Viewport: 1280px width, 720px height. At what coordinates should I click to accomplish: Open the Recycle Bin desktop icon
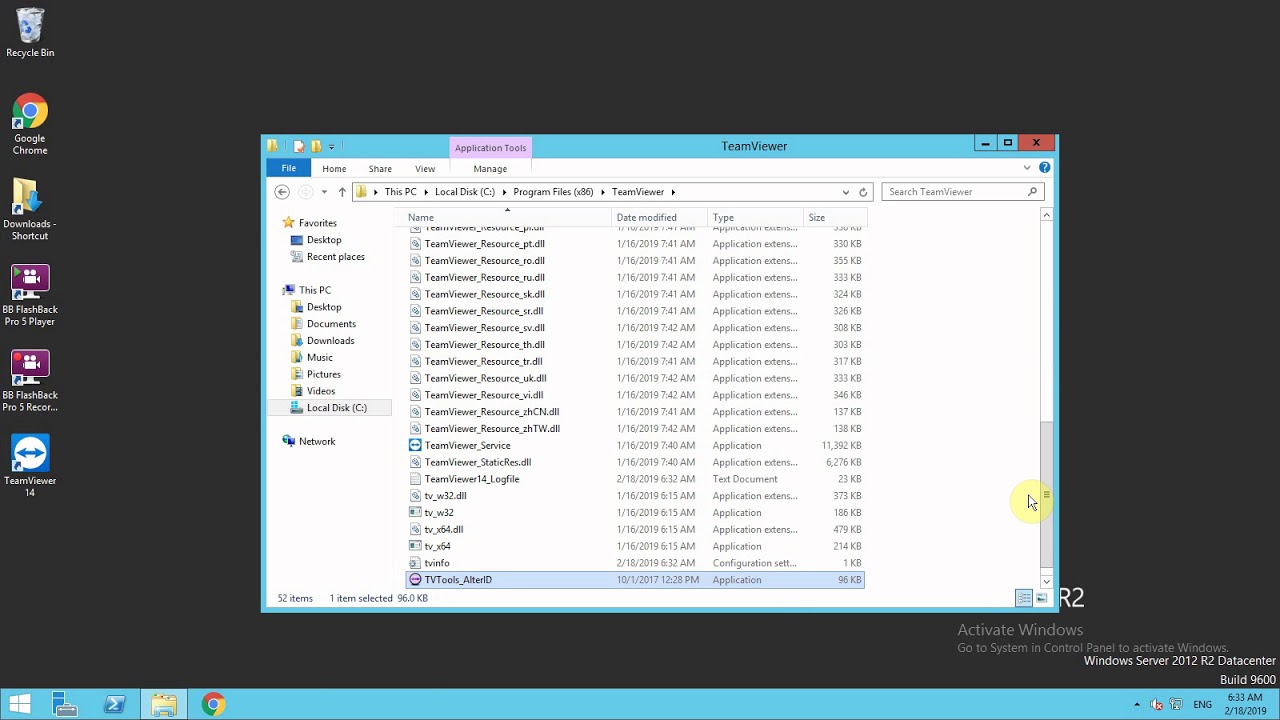30,33
